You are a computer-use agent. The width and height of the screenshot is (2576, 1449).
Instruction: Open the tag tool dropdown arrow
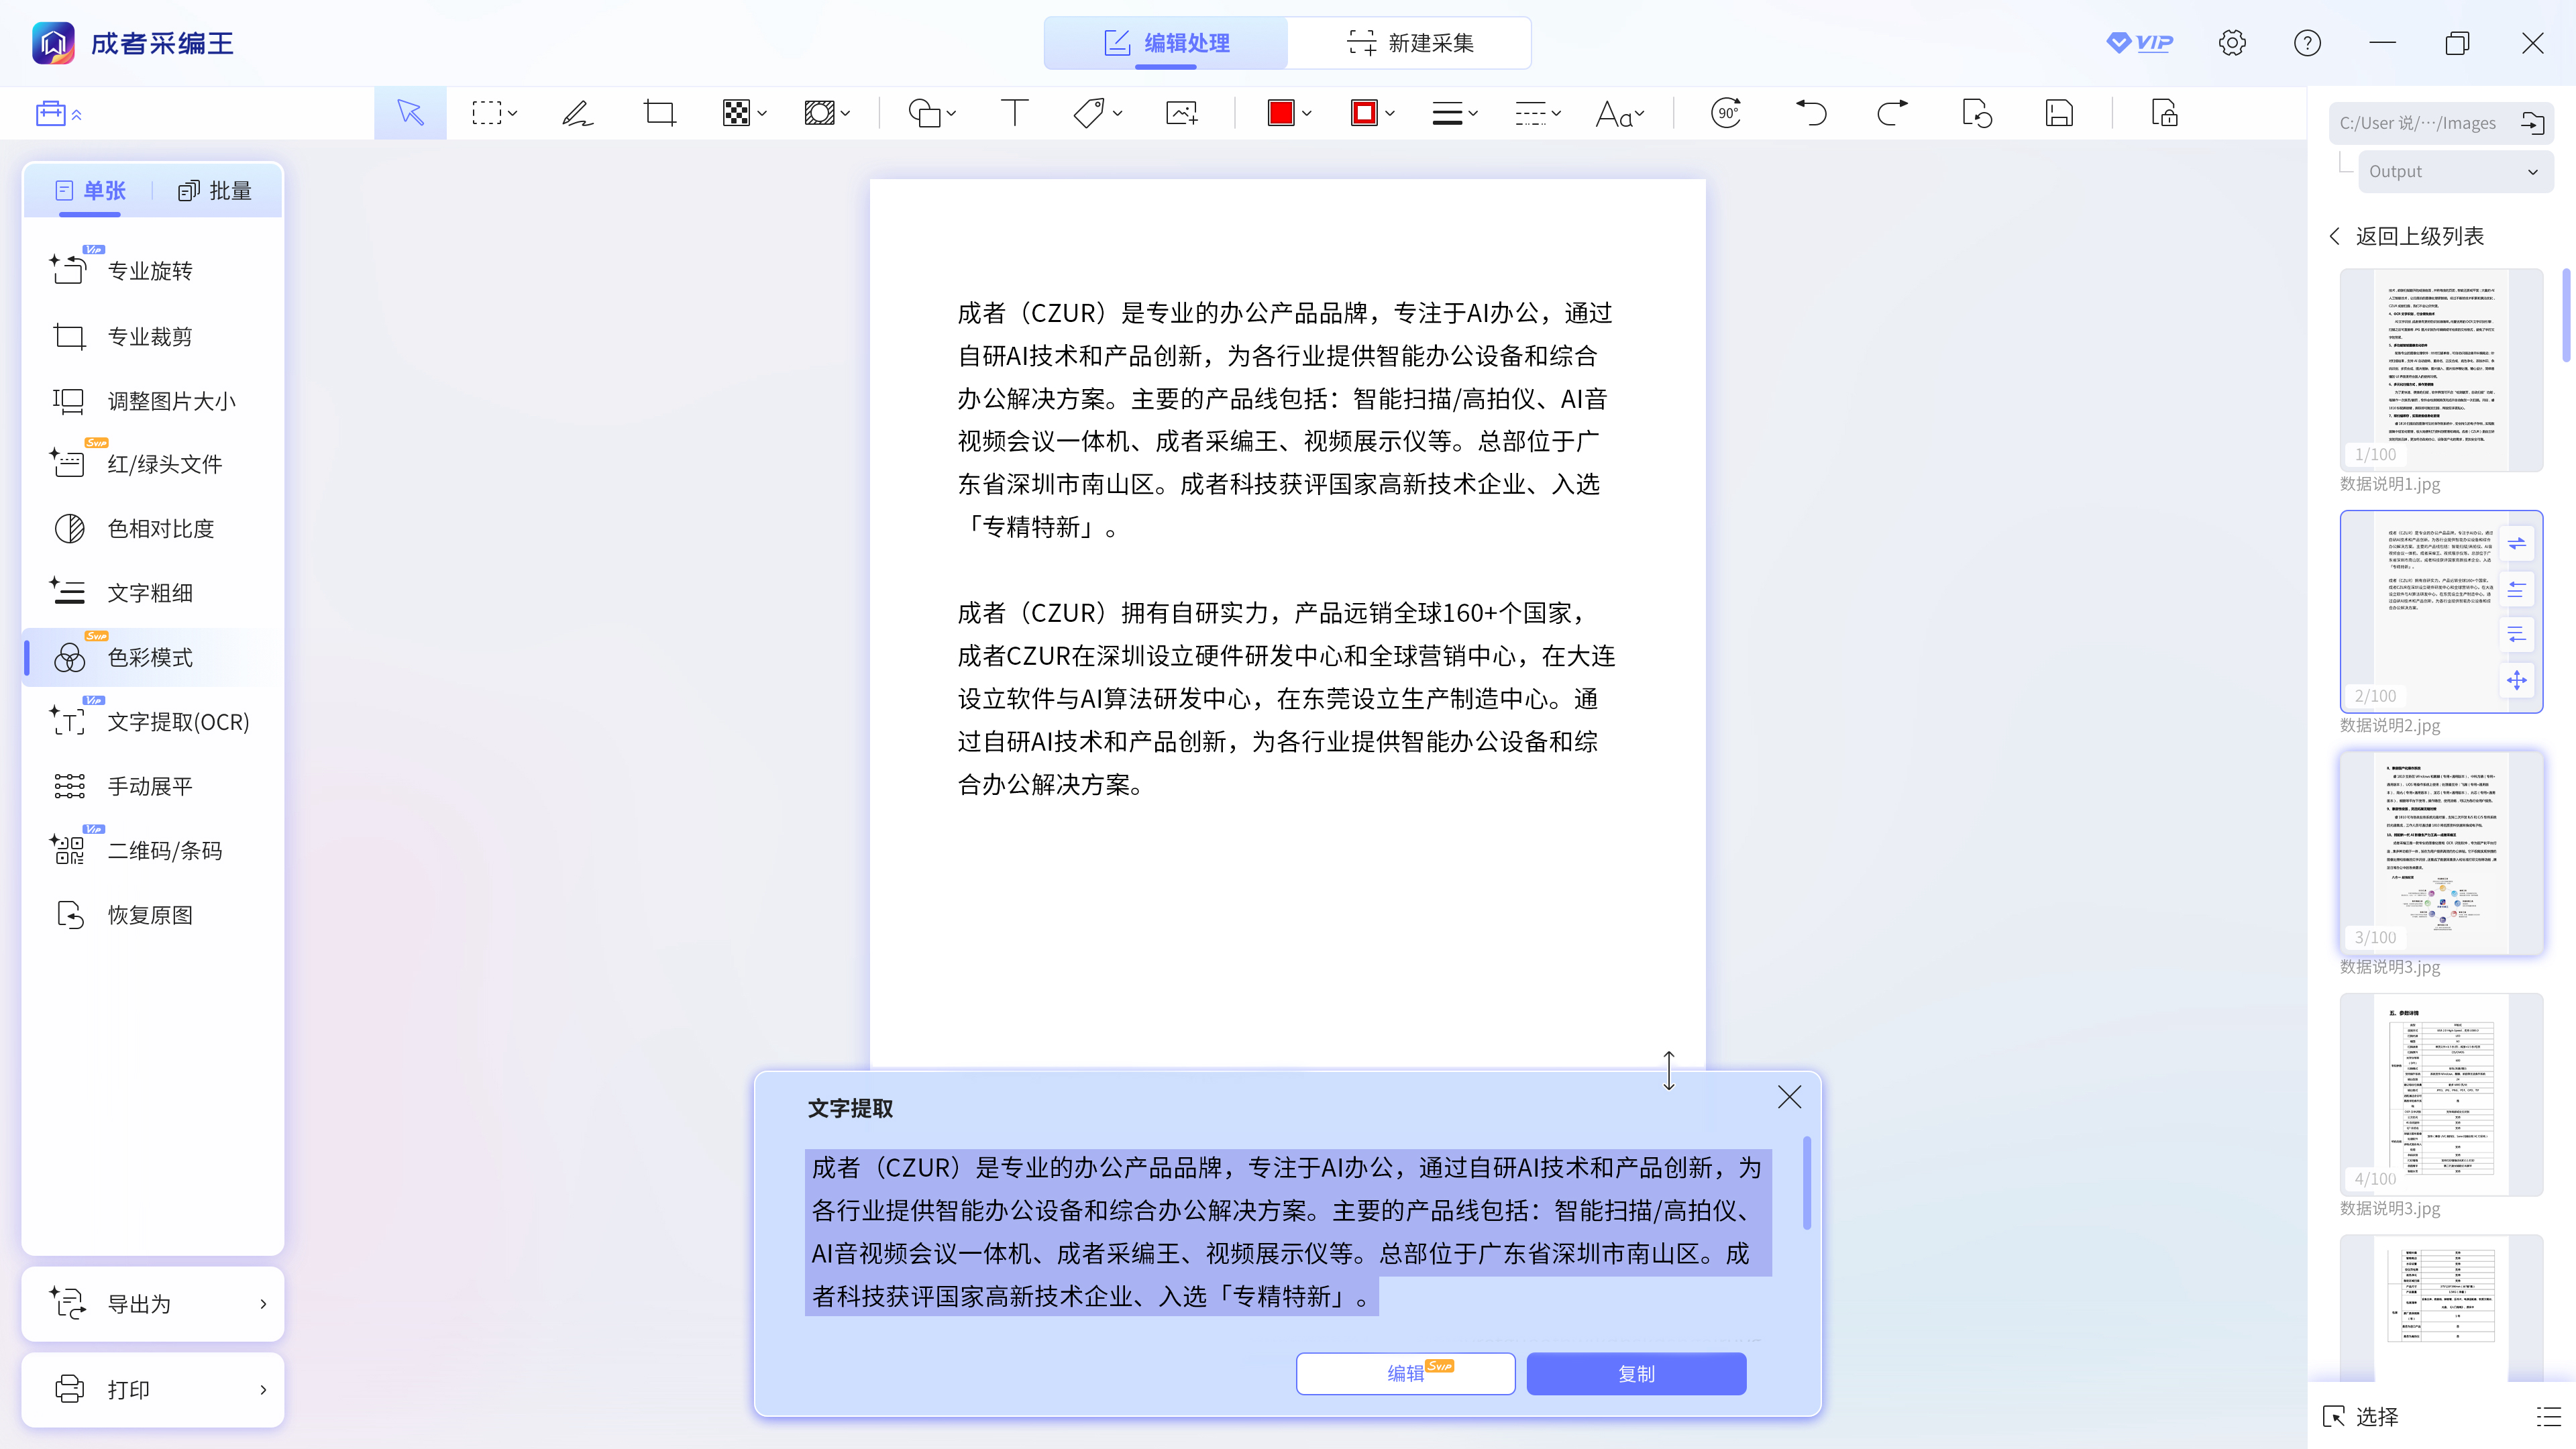point(1117,114)
